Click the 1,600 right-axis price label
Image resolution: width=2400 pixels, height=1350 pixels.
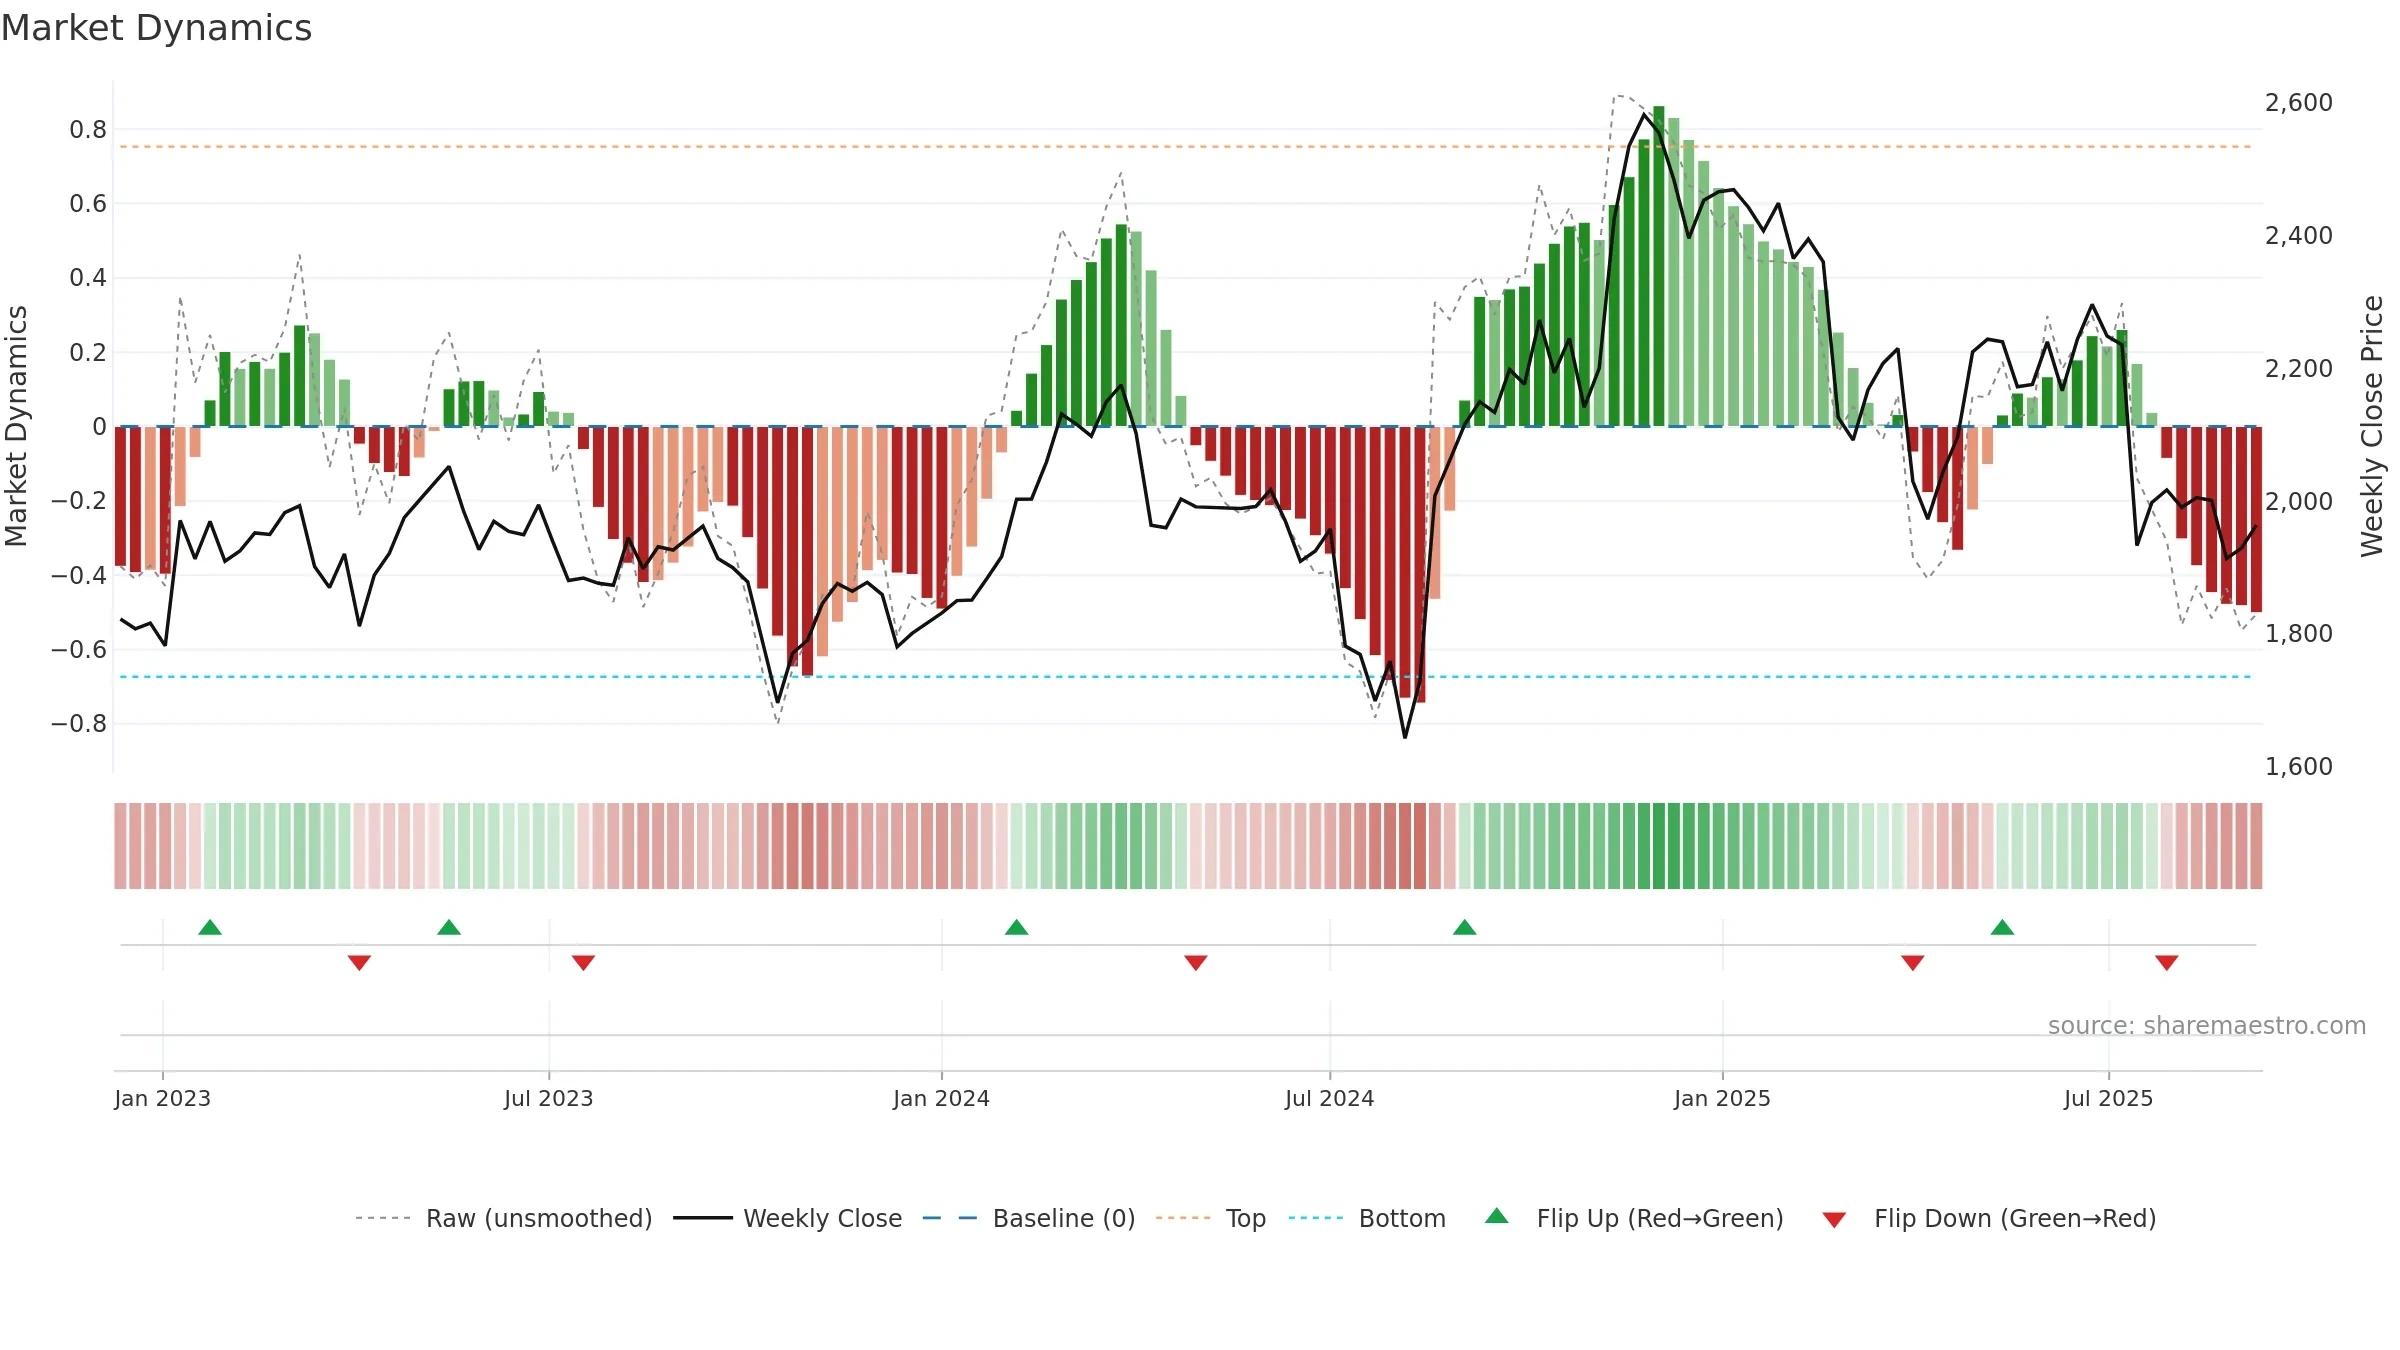pos(2299,766)
